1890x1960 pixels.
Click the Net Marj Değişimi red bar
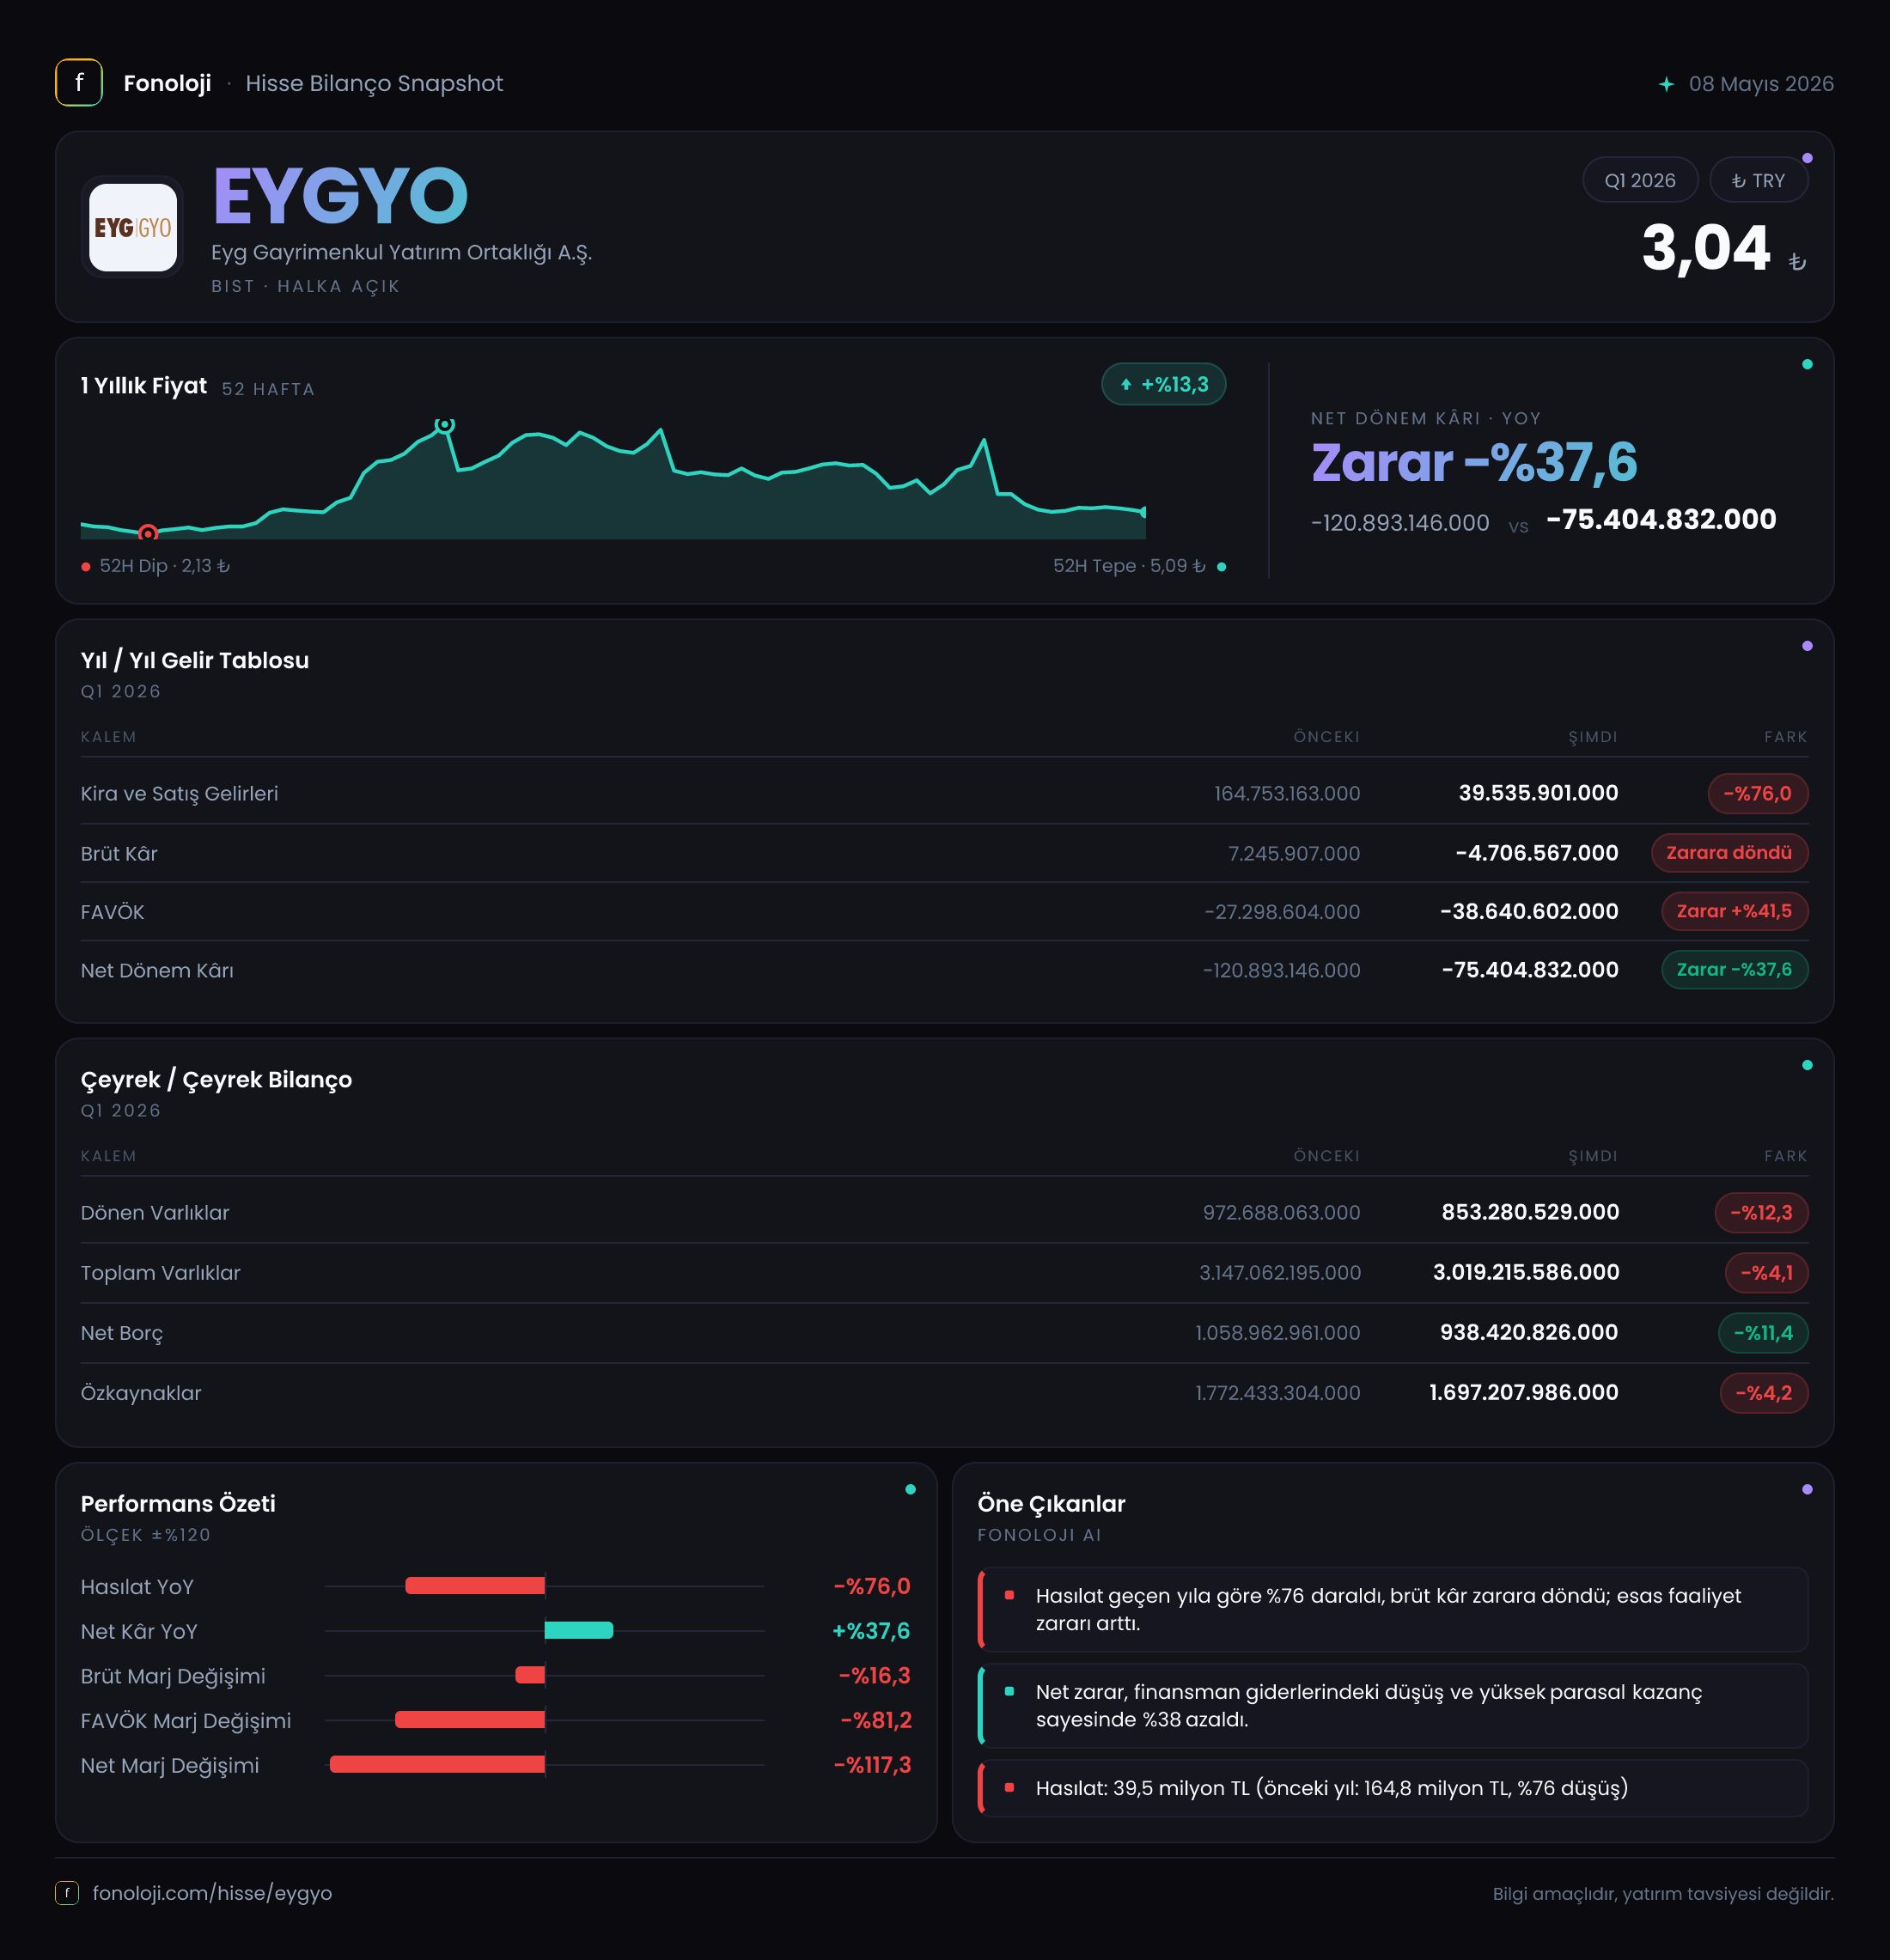[437, 1765]
